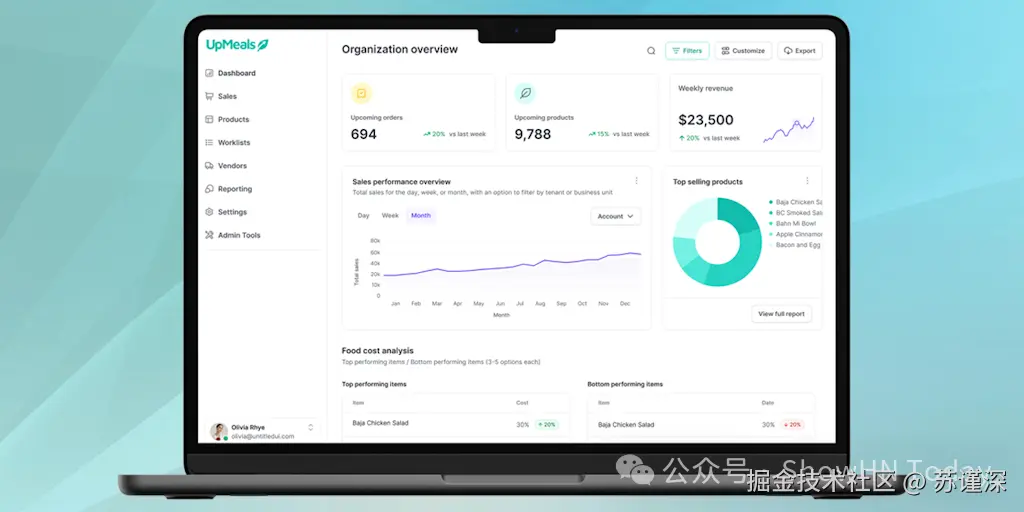Open the Sales performance overview more-options menu
This screenshot has width=1024, height=512.
click(637, 181)
